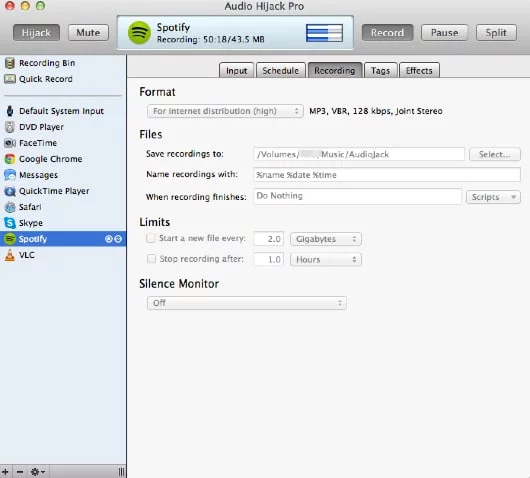Switch to the Input tab
Image resolution: width=530 pixels, height=478 pixels.
coord(236,70)
